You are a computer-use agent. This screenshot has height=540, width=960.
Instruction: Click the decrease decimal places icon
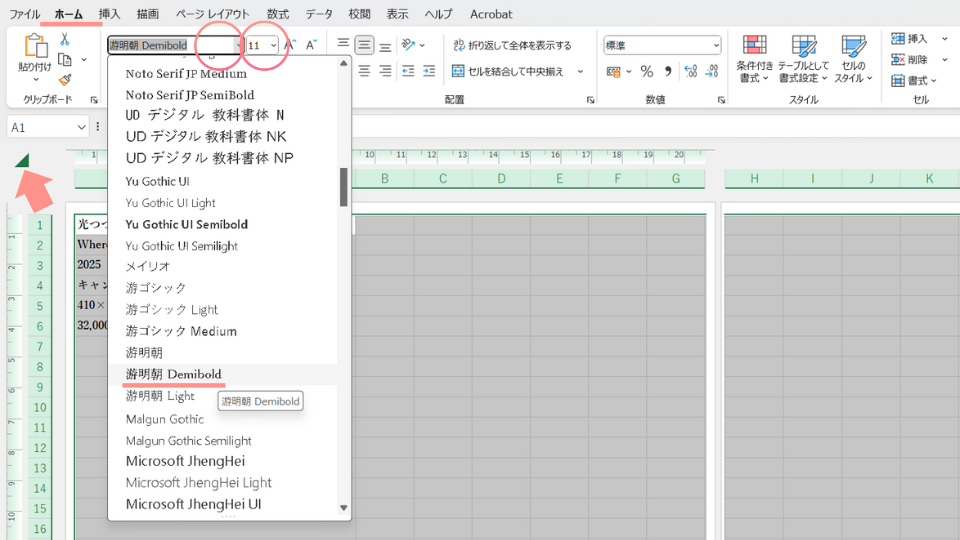coord(711,72)
